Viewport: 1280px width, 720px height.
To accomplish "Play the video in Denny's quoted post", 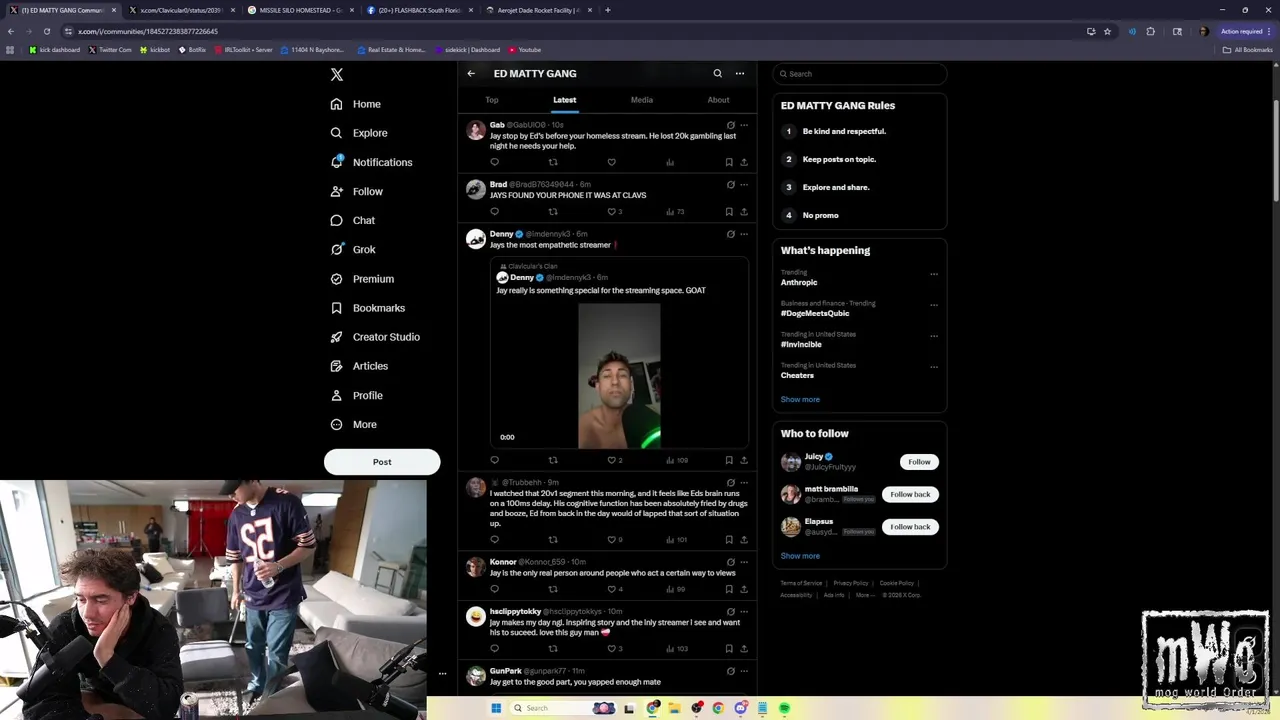I will coord(619,376).
